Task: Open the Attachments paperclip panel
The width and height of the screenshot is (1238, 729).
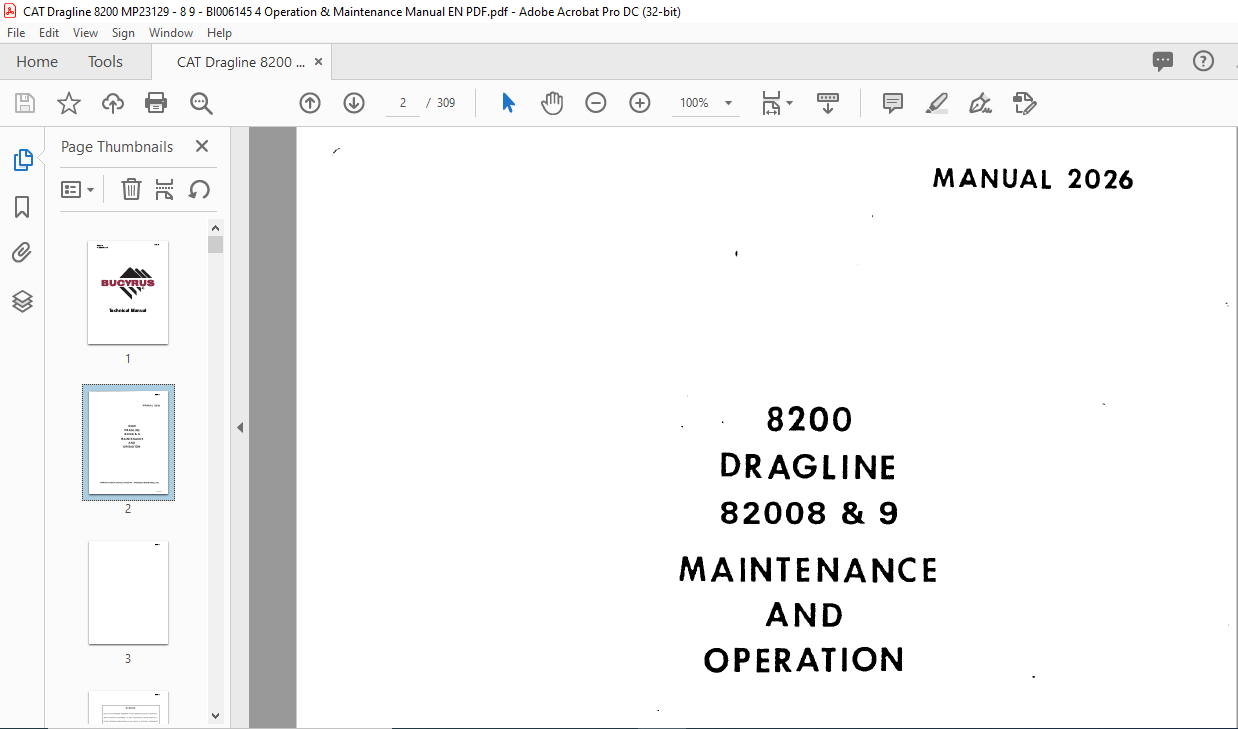Action: click(x=22, y=253)
